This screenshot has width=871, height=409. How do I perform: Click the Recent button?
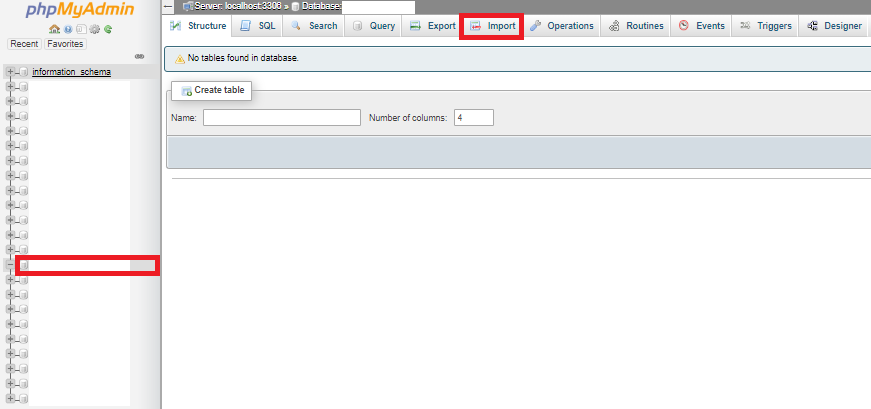pos(23,44)
